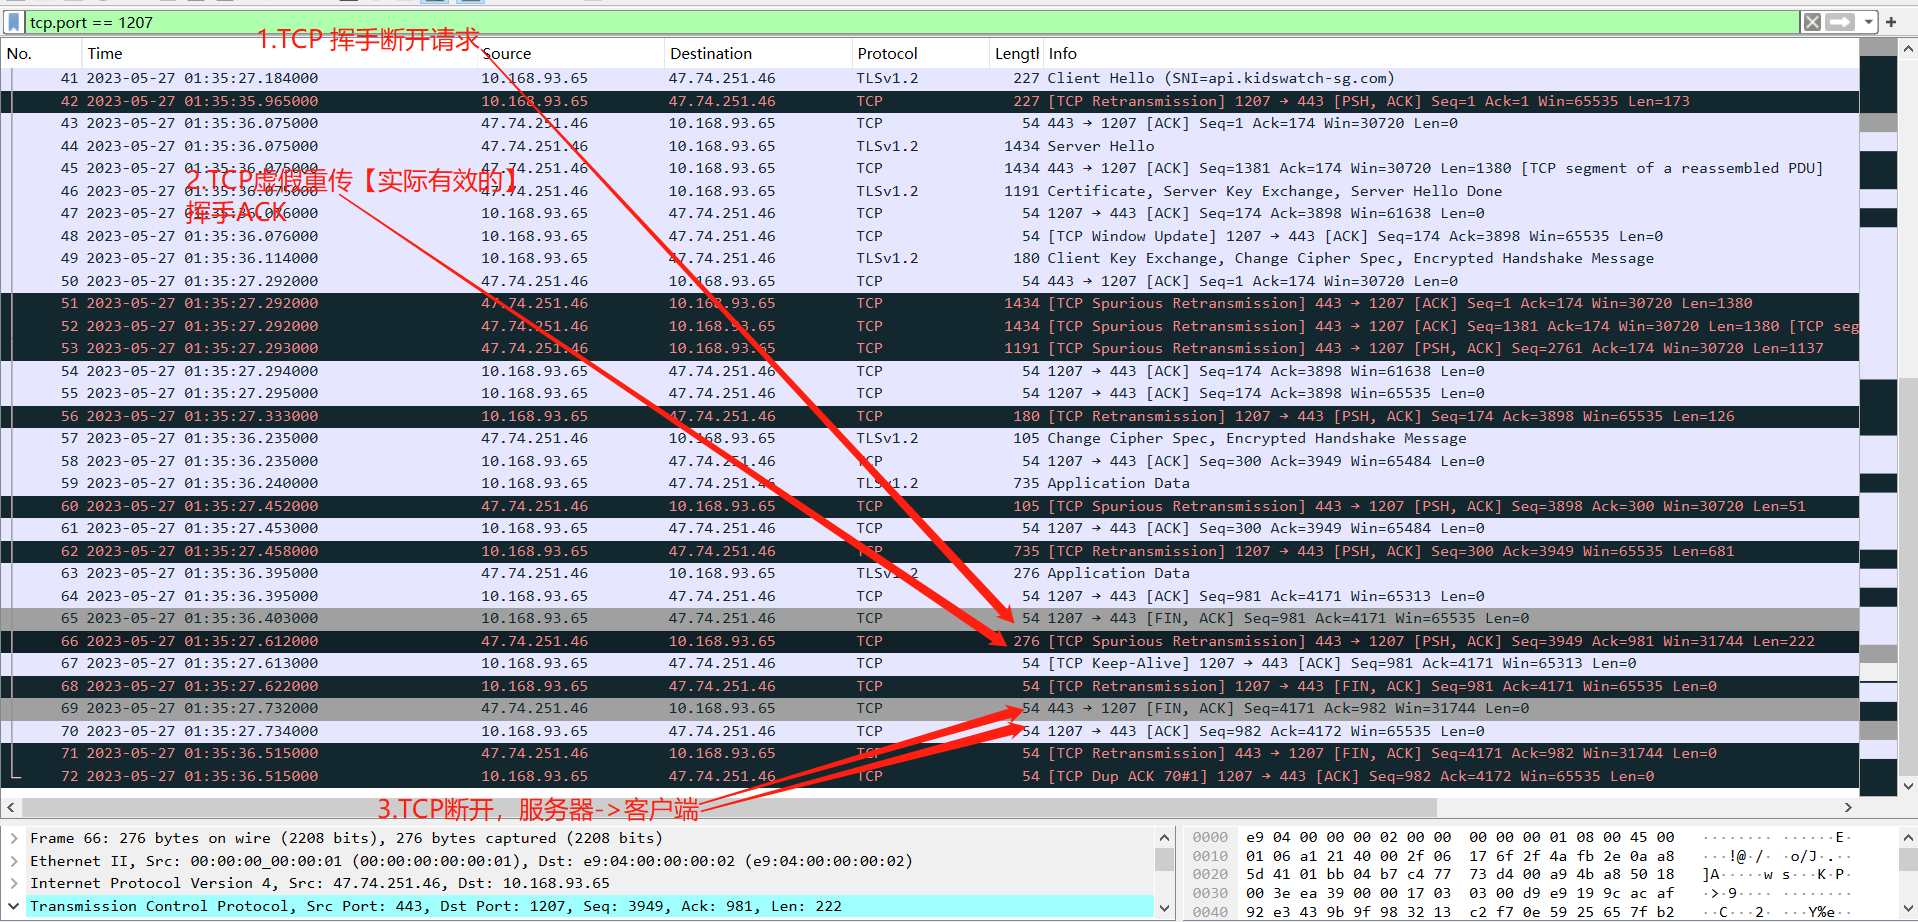Select packet 62 Retransmission Len=681 row
Image resolution: width=1918 pixels, height=922 pixels.
930,551
